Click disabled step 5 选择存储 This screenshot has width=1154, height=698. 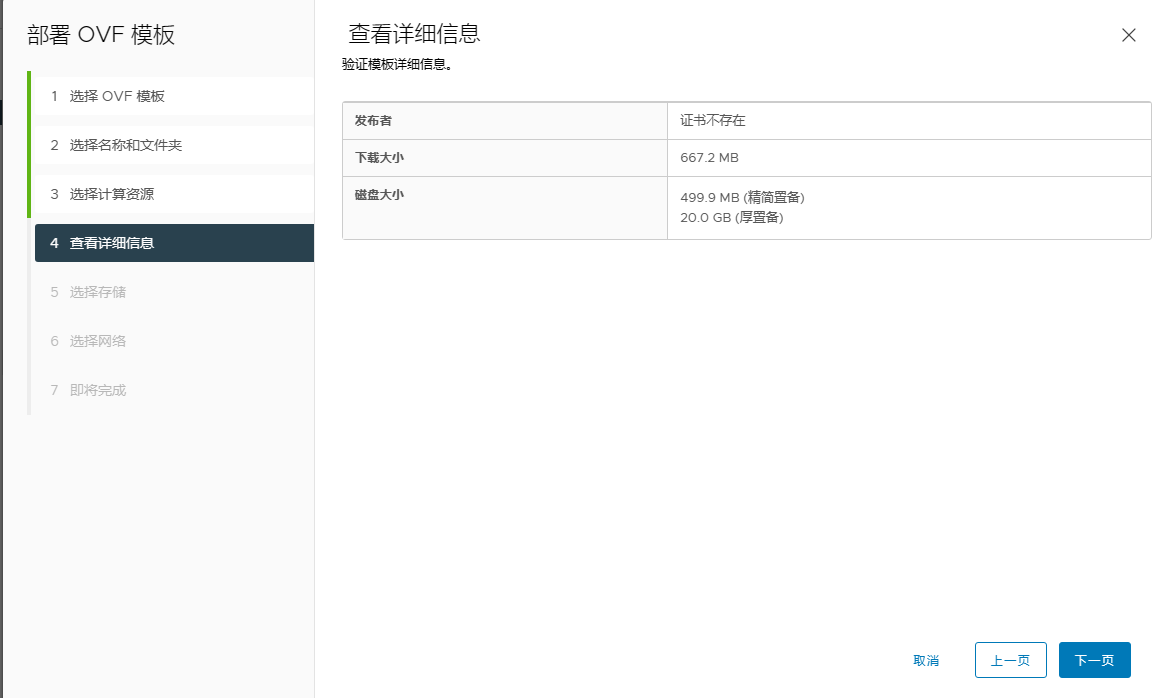pos(97,292)
